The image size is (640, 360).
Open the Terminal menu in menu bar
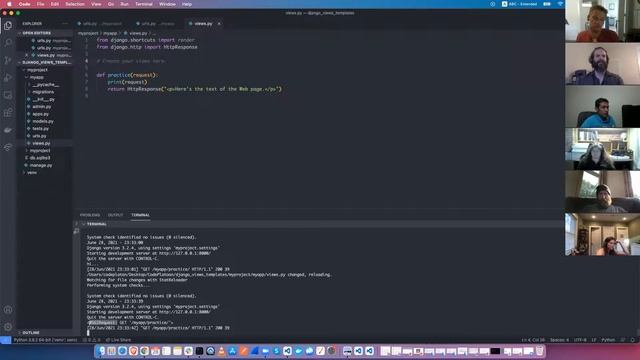coord(144,4)
